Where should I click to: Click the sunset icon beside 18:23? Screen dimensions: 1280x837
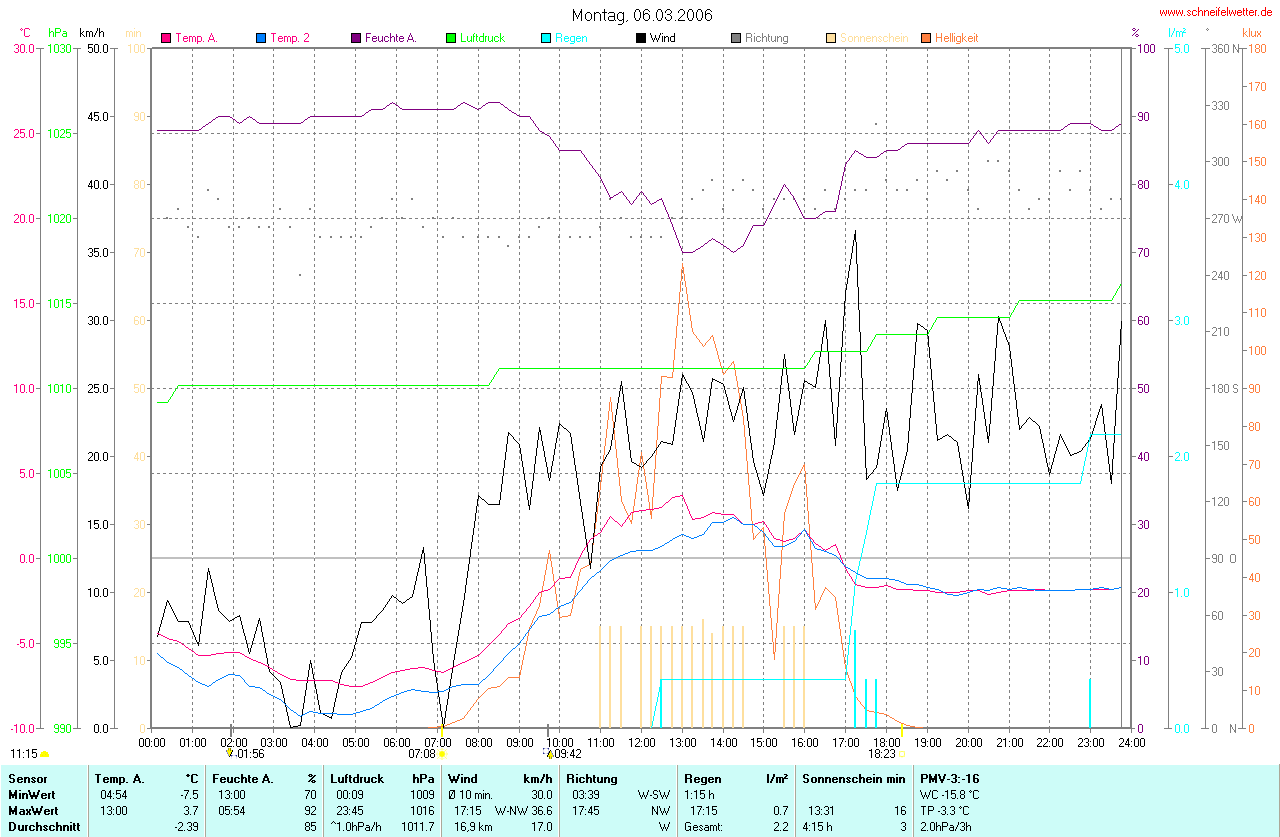click(x=902, y=754)
